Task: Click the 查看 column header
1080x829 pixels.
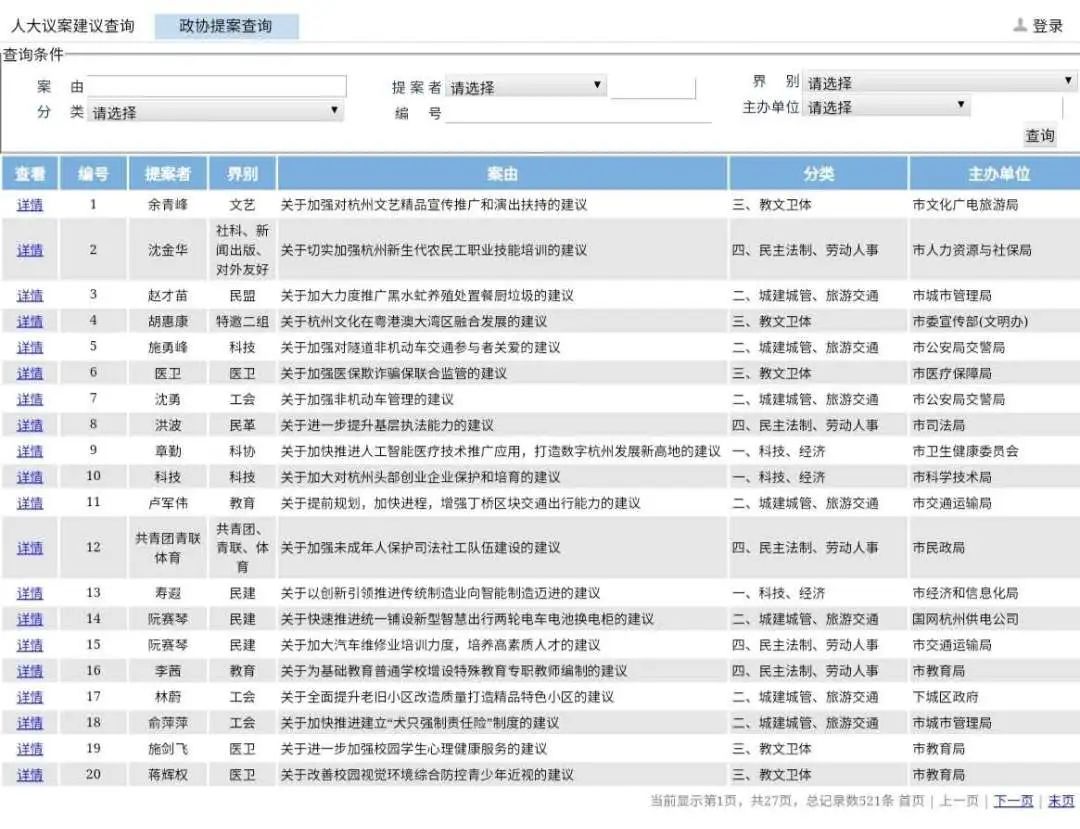Action: pyautogui.click(x=30, y=174)
